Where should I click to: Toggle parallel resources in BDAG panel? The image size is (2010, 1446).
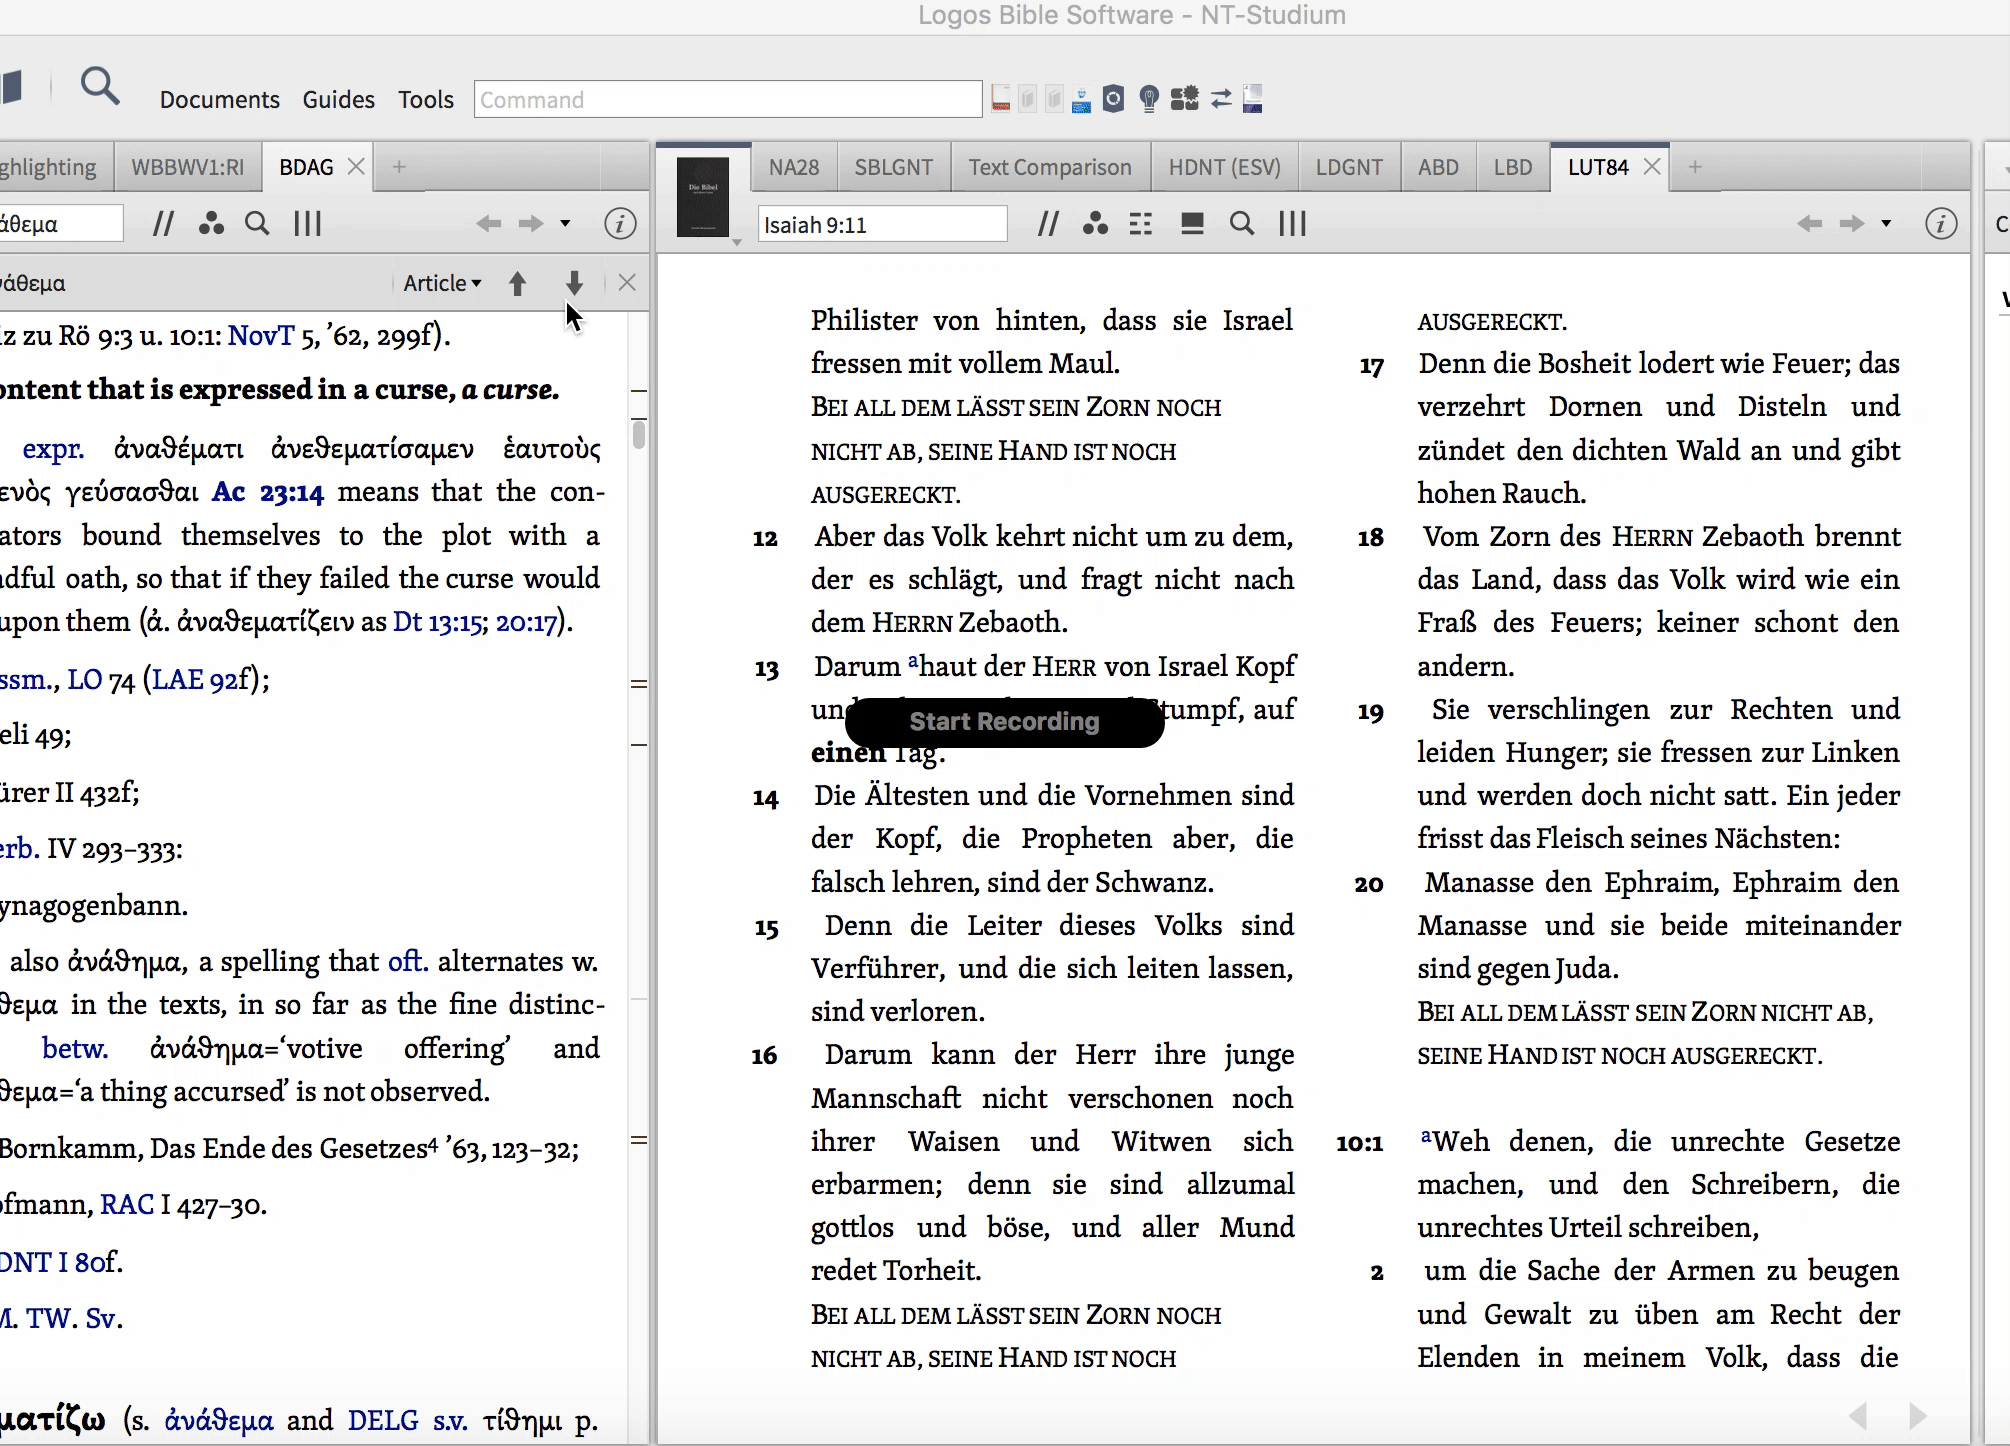point(163,224)
